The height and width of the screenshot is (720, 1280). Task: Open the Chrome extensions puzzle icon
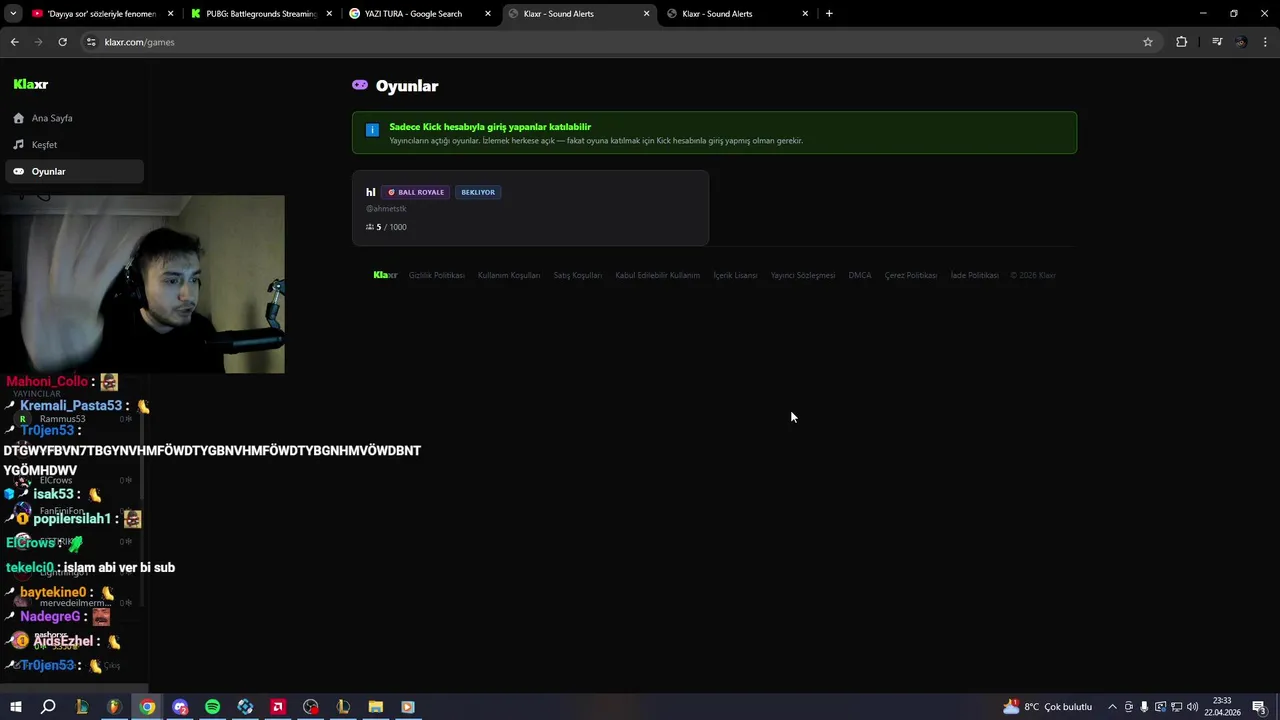tap(1182, 42)
